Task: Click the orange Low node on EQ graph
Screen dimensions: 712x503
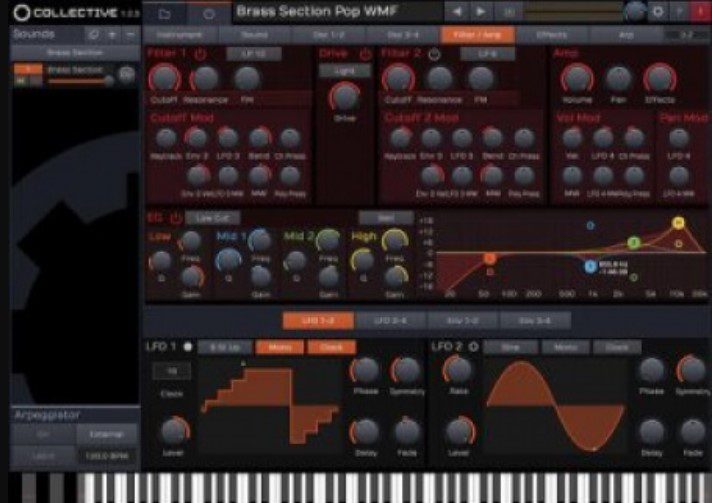Action: pyautogui.click(x=490, y=258)
